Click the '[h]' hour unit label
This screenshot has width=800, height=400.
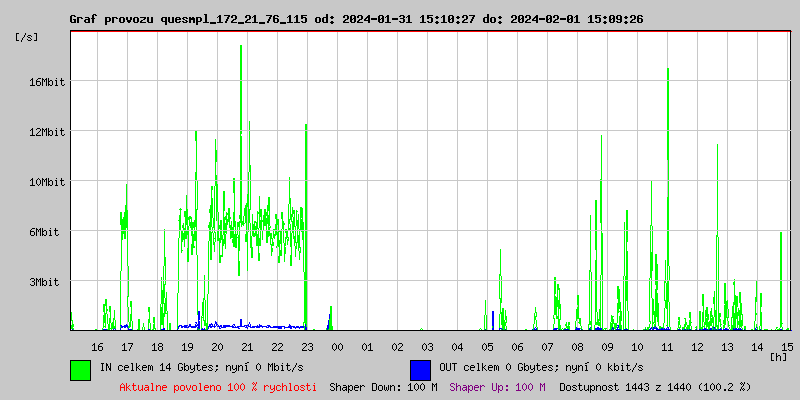click(x=779, y=356)
